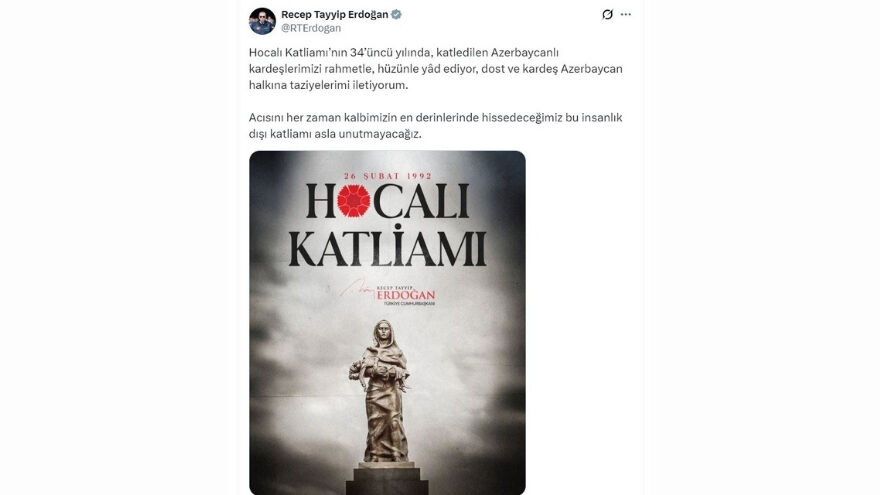Screen dimensions: 880x495
Task: Click the red flower emblem in HOCALI
Action: pos(354,201)
